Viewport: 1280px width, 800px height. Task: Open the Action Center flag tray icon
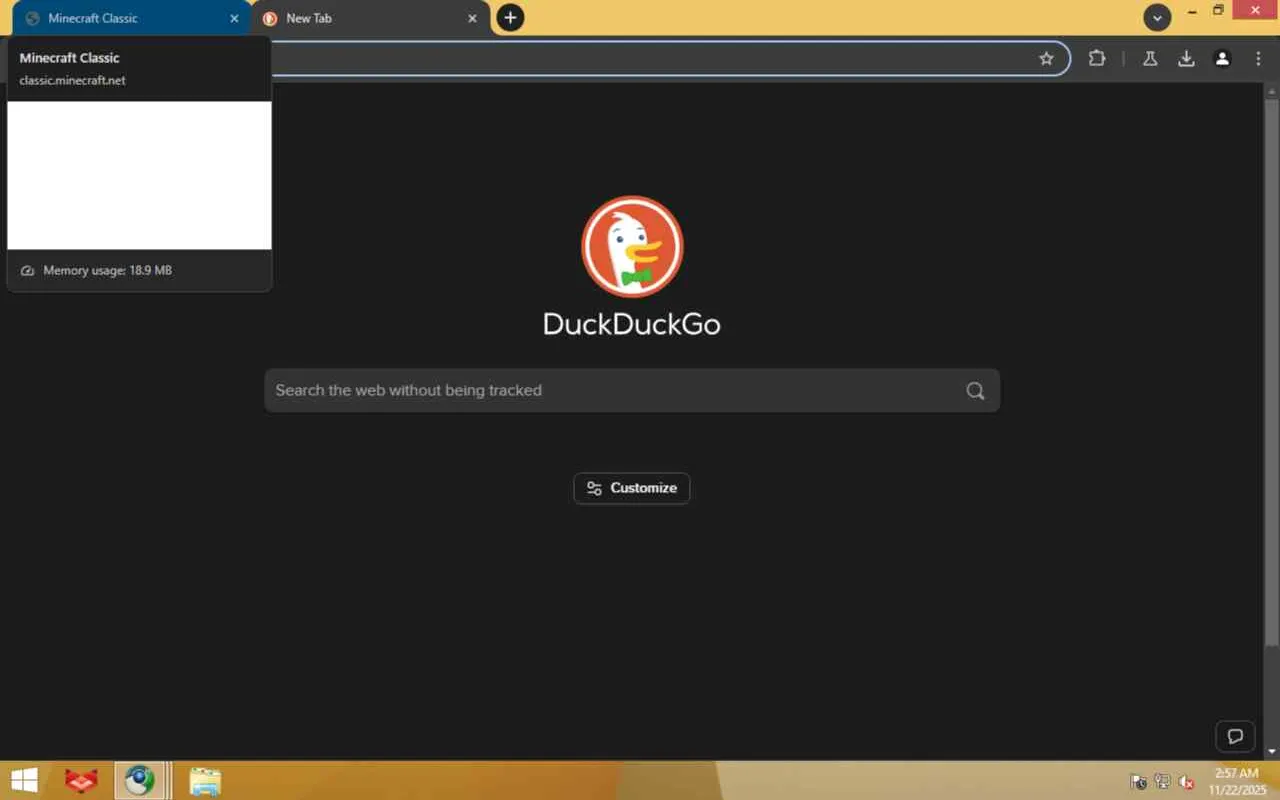[1138, 782]
